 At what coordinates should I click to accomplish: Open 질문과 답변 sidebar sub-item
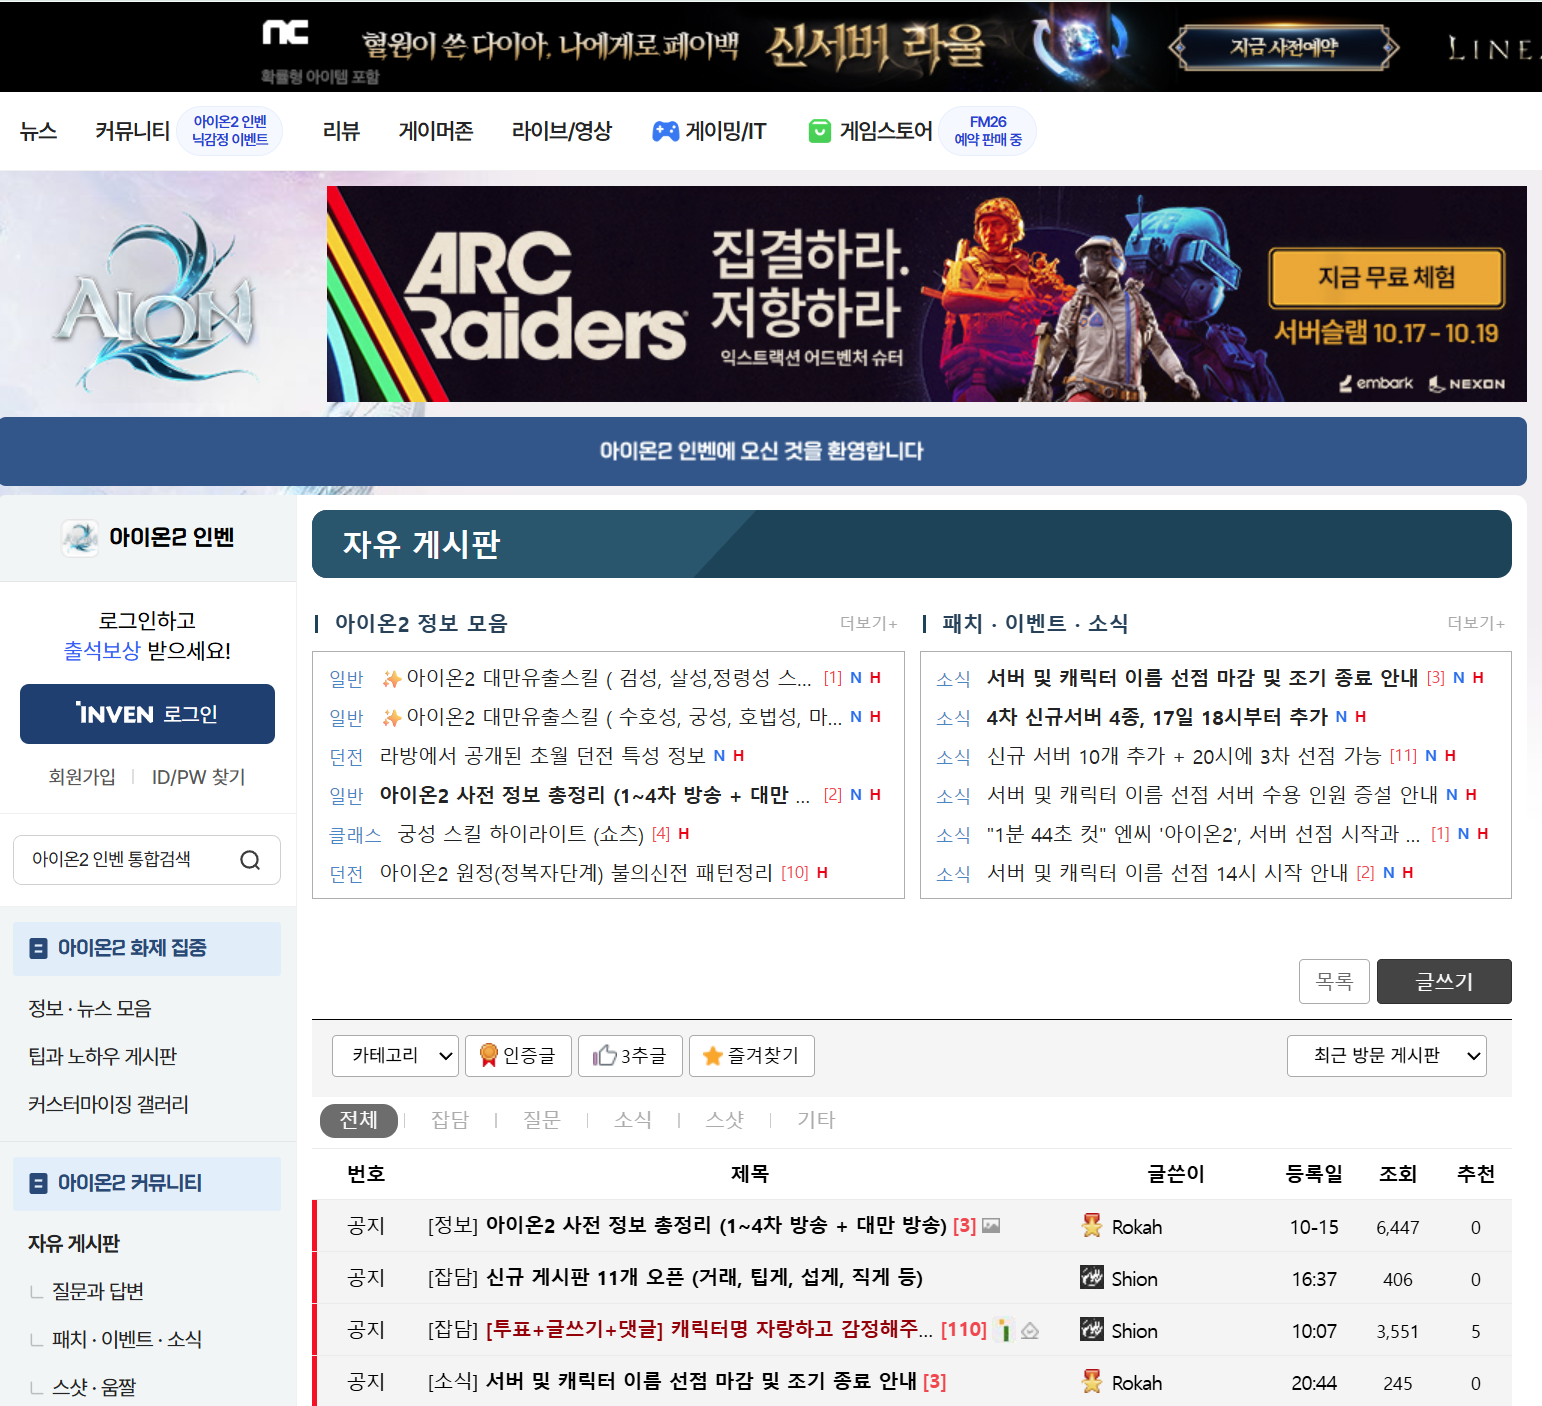tap(98, 1291)
